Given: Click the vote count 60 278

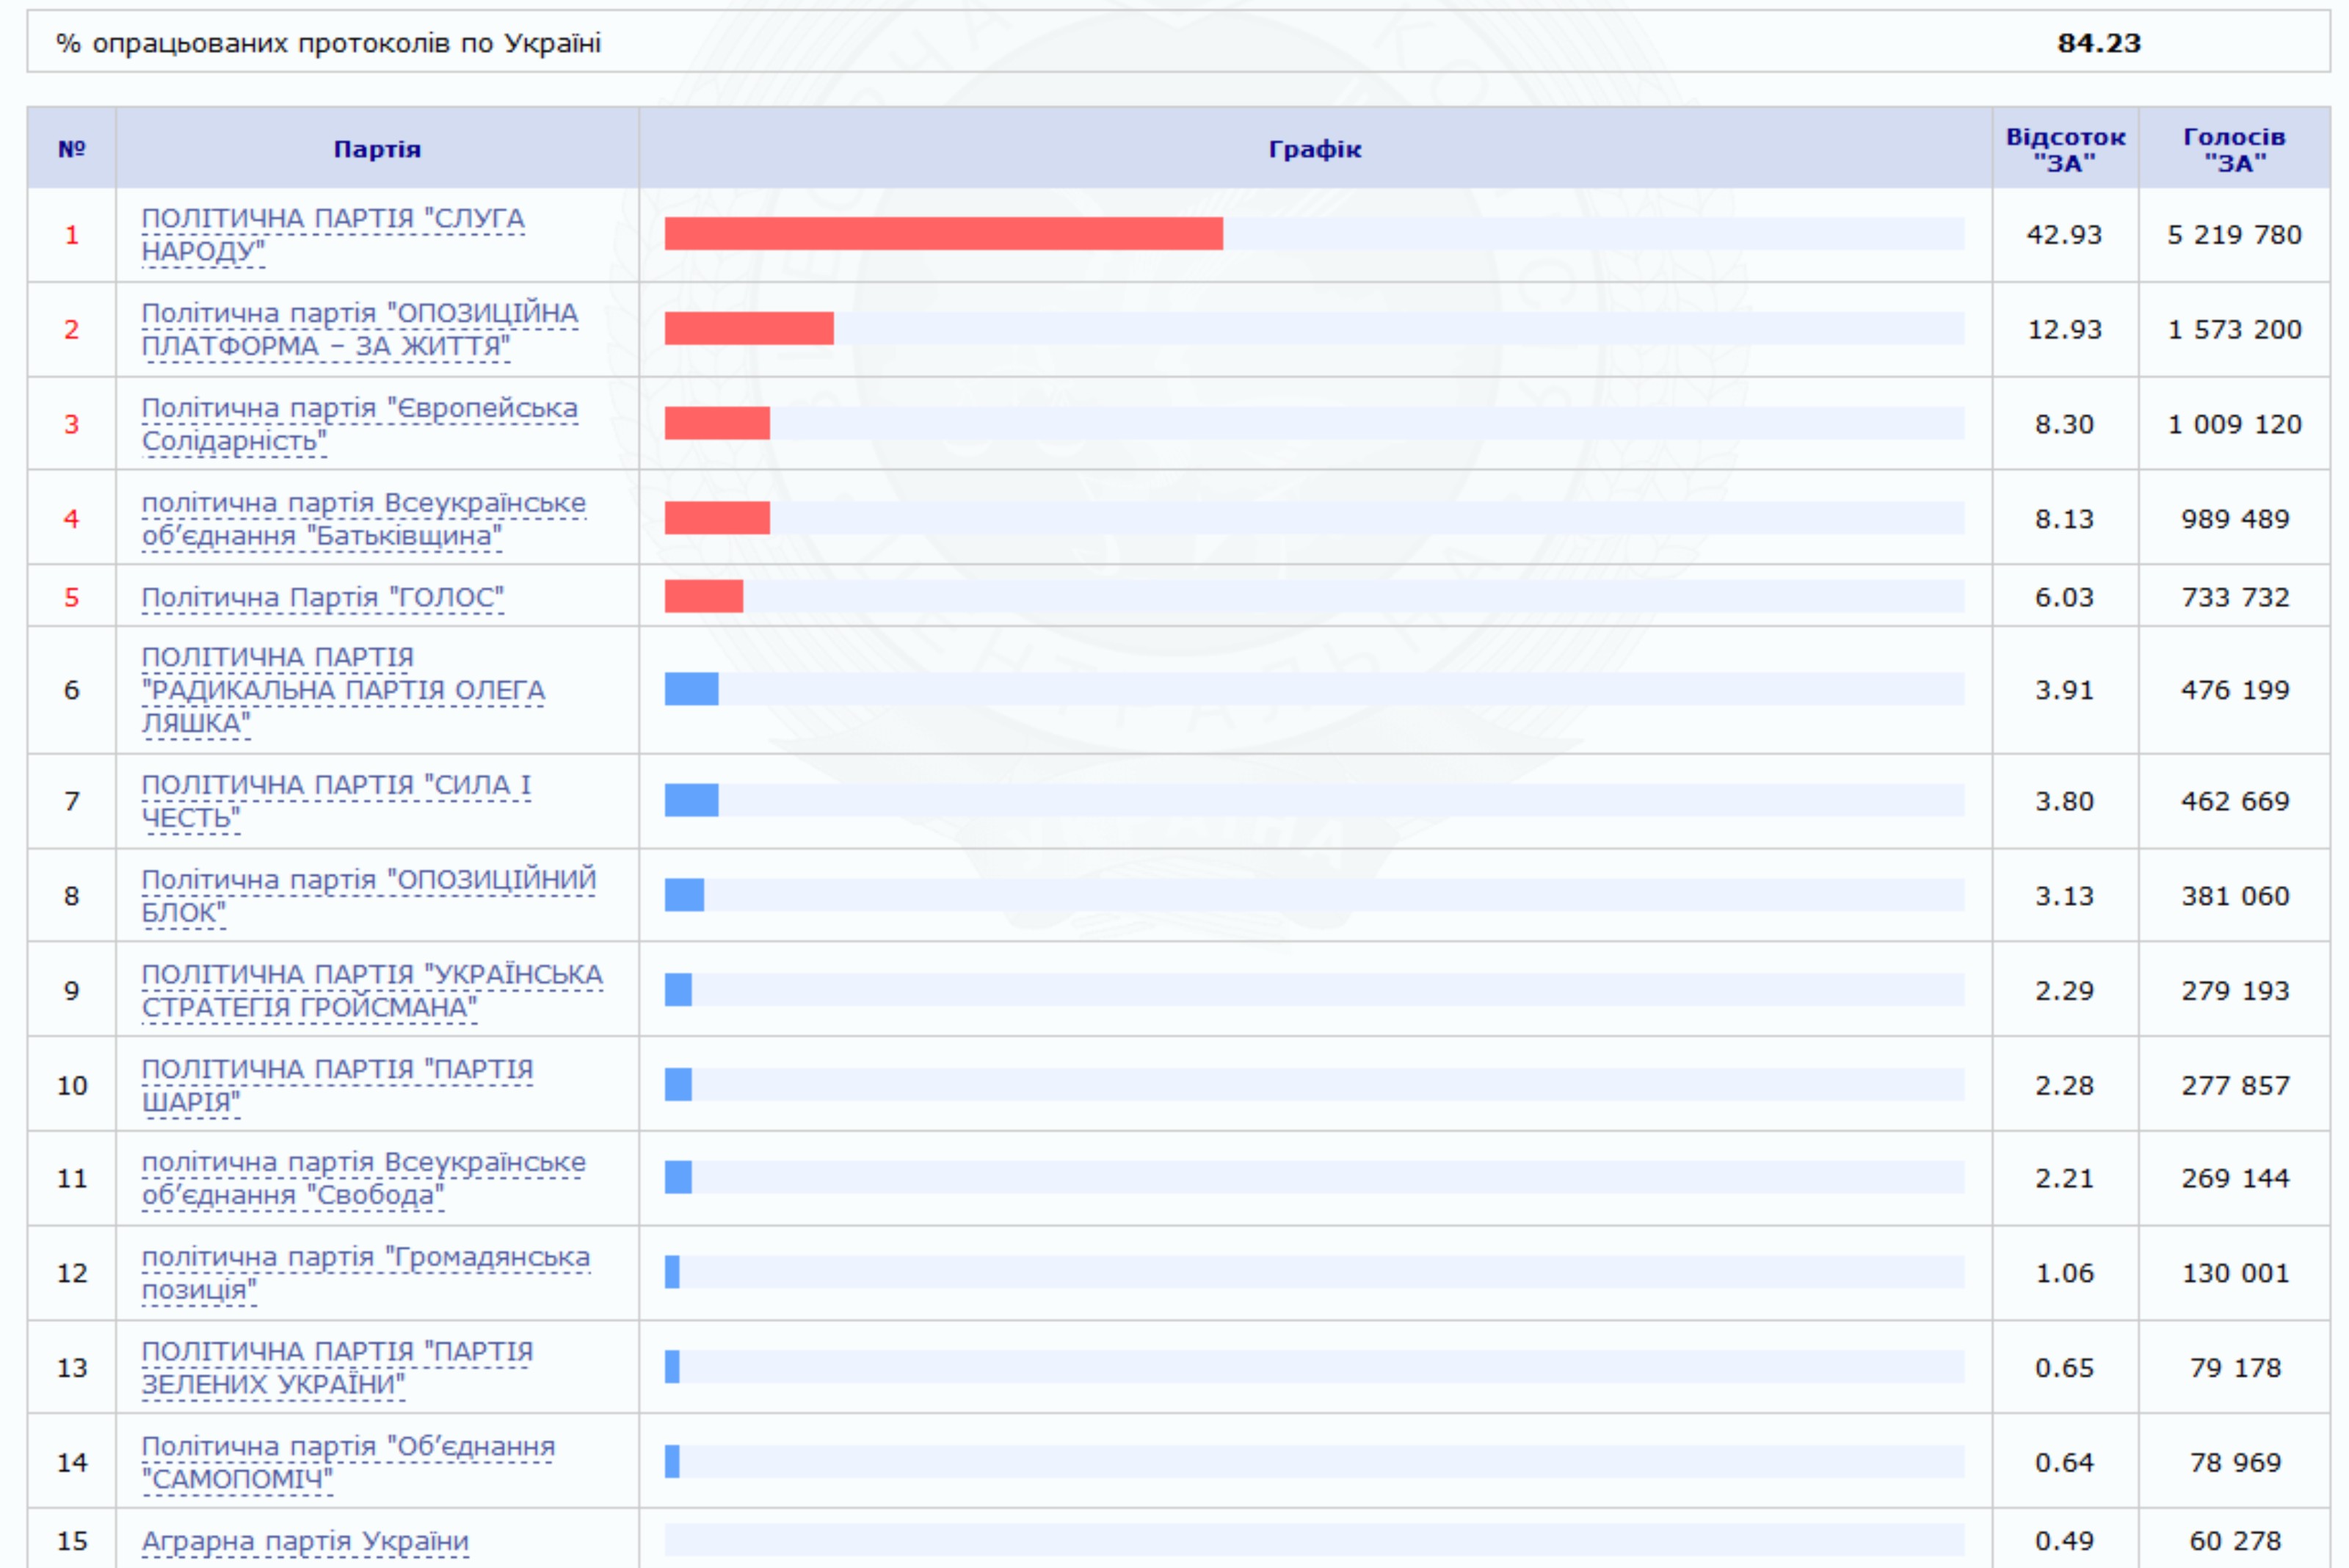Looking at the screenshot, I should [x=2236, y=1542].
